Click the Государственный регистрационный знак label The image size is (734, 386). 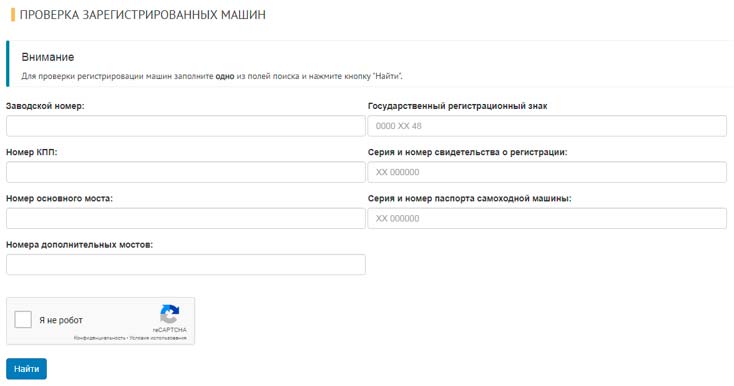point(457,106)
